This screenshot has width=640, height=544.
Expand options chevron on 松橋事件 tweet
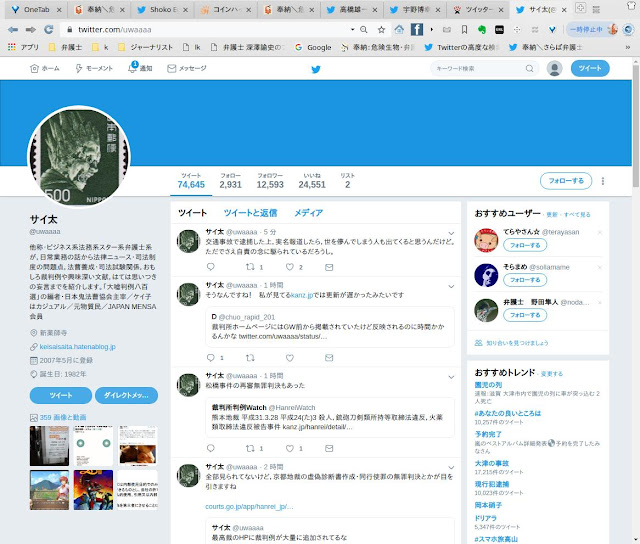coord(451,377)
